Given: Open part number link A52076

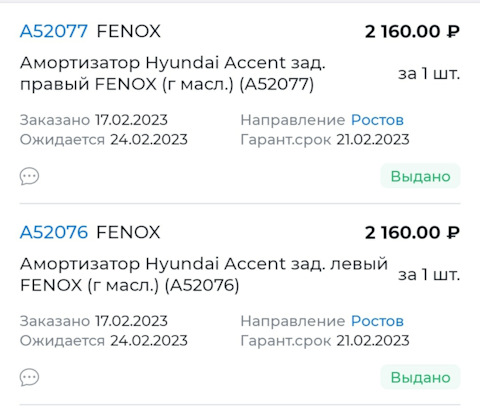Looking at the screenshot, I should point(54,232).
